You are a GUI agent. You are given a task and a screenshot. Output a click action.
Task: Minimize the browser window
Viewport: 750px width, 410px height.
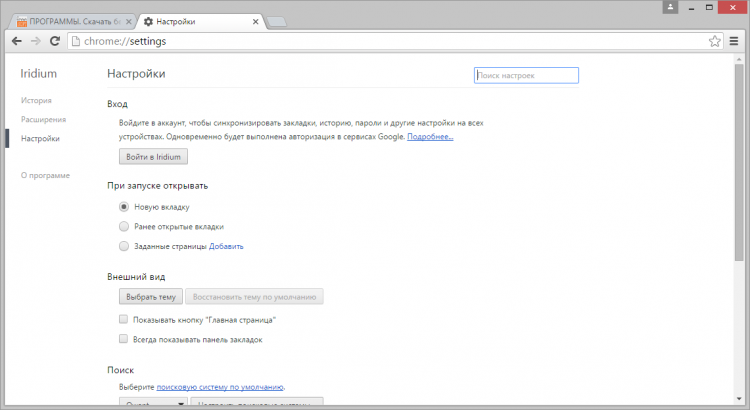pos(691,8)
